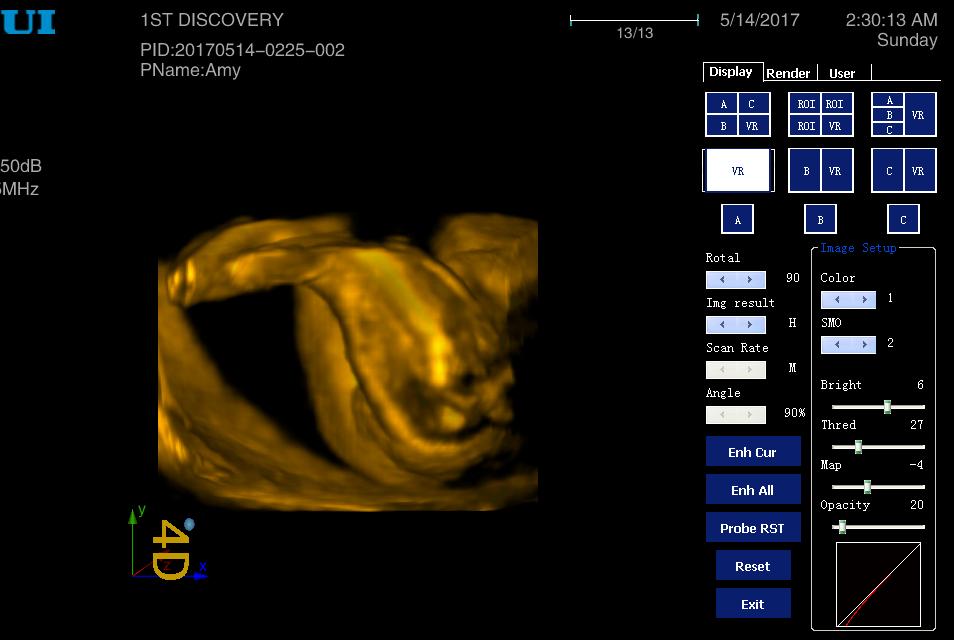Image resolution: width=954 pixels, height=640 pixels.
Task: Switch to single VR full view layout
Action: coord(738,171)
